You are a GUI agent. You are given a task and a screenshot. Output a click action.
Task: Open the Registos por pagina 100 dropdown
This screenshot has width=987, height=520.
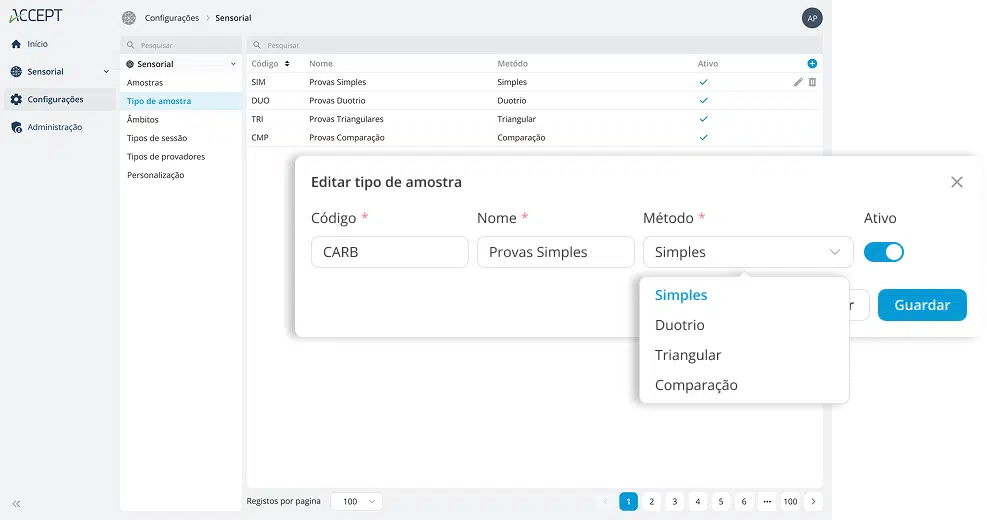click(x=356, y=502)
